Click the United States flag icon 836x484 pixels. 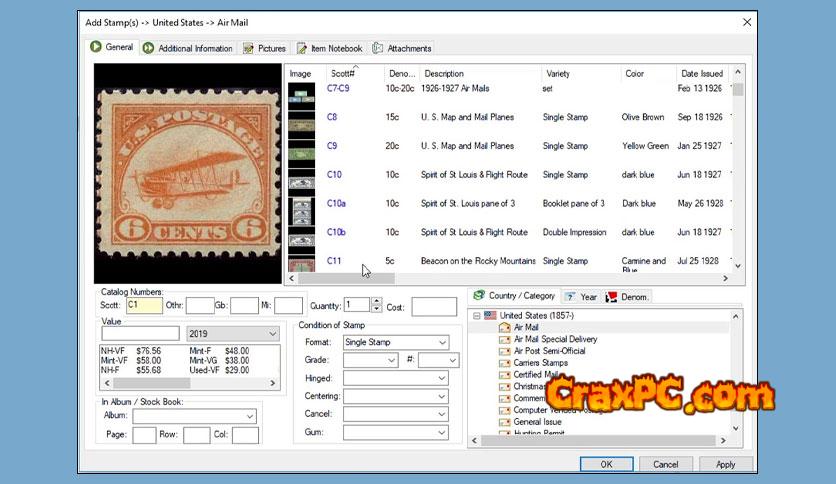point(490,315)
